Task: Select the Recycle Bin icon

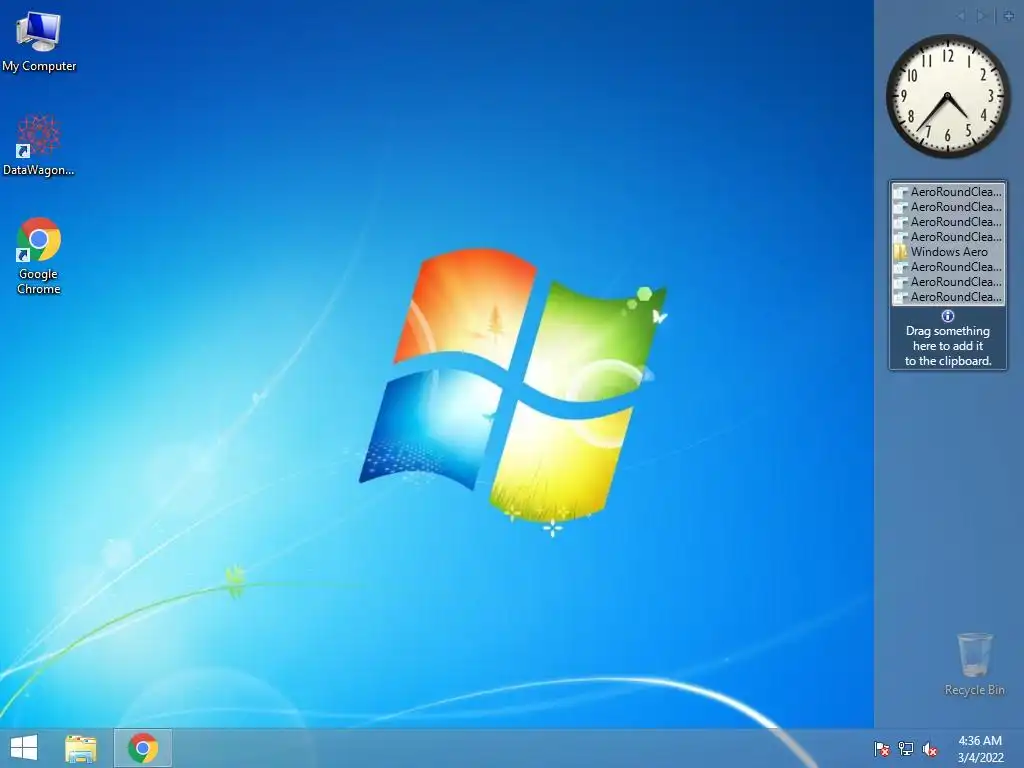Action: click(974, 664)
